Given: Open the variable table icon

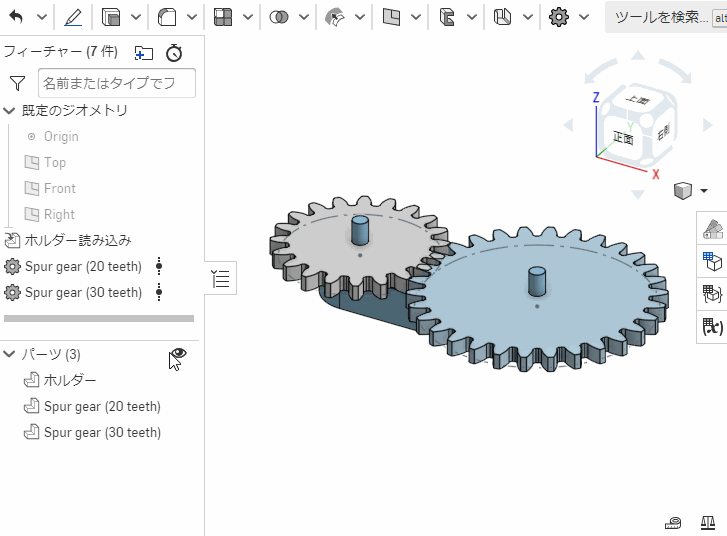Looking at the screenshot, I should point(712,326).
